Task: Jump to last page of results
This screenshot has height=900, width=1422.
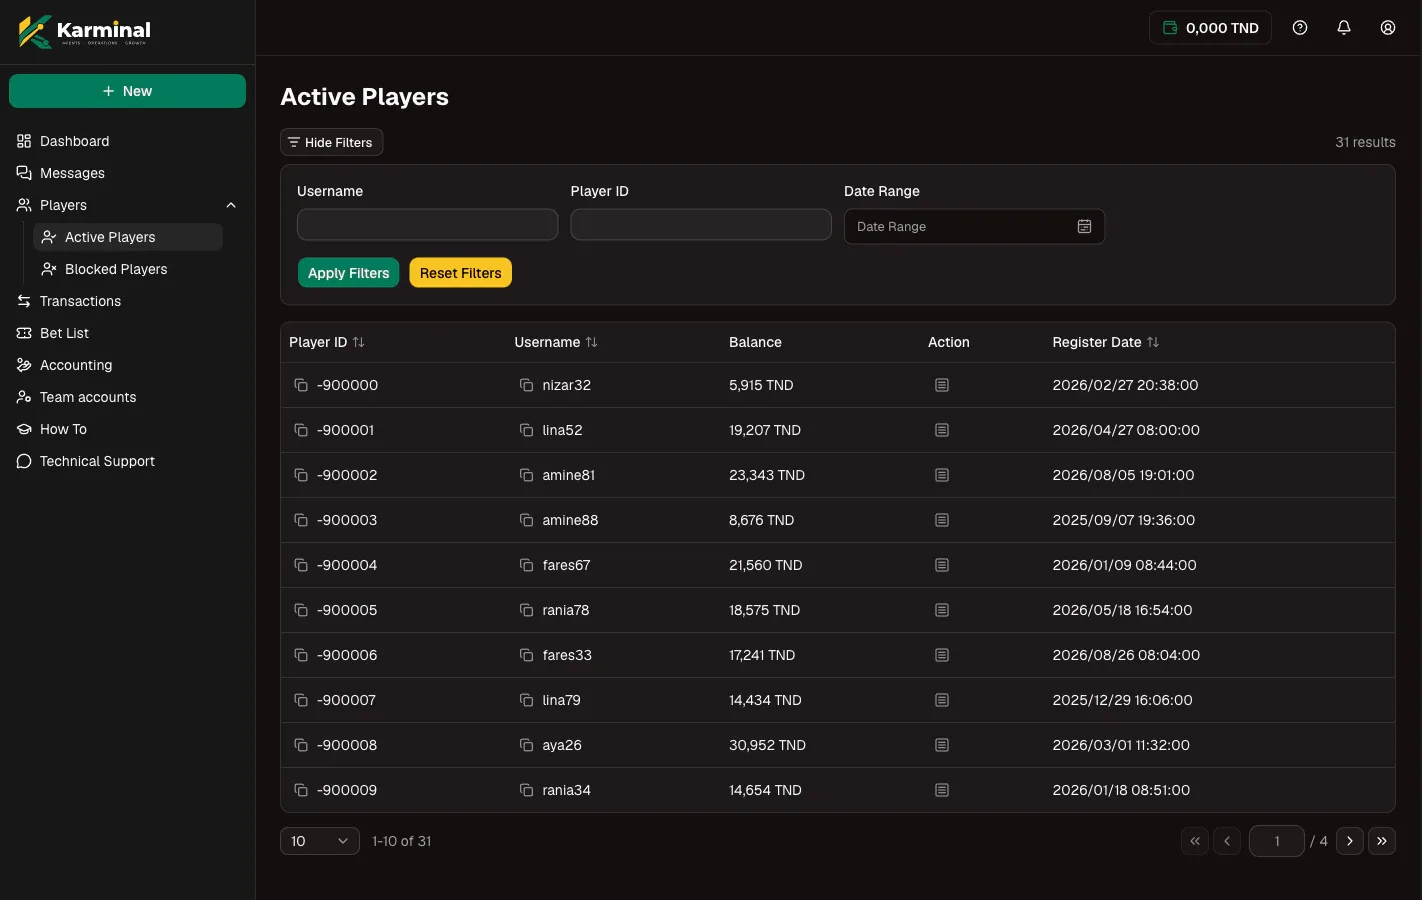Action: 1382,841
